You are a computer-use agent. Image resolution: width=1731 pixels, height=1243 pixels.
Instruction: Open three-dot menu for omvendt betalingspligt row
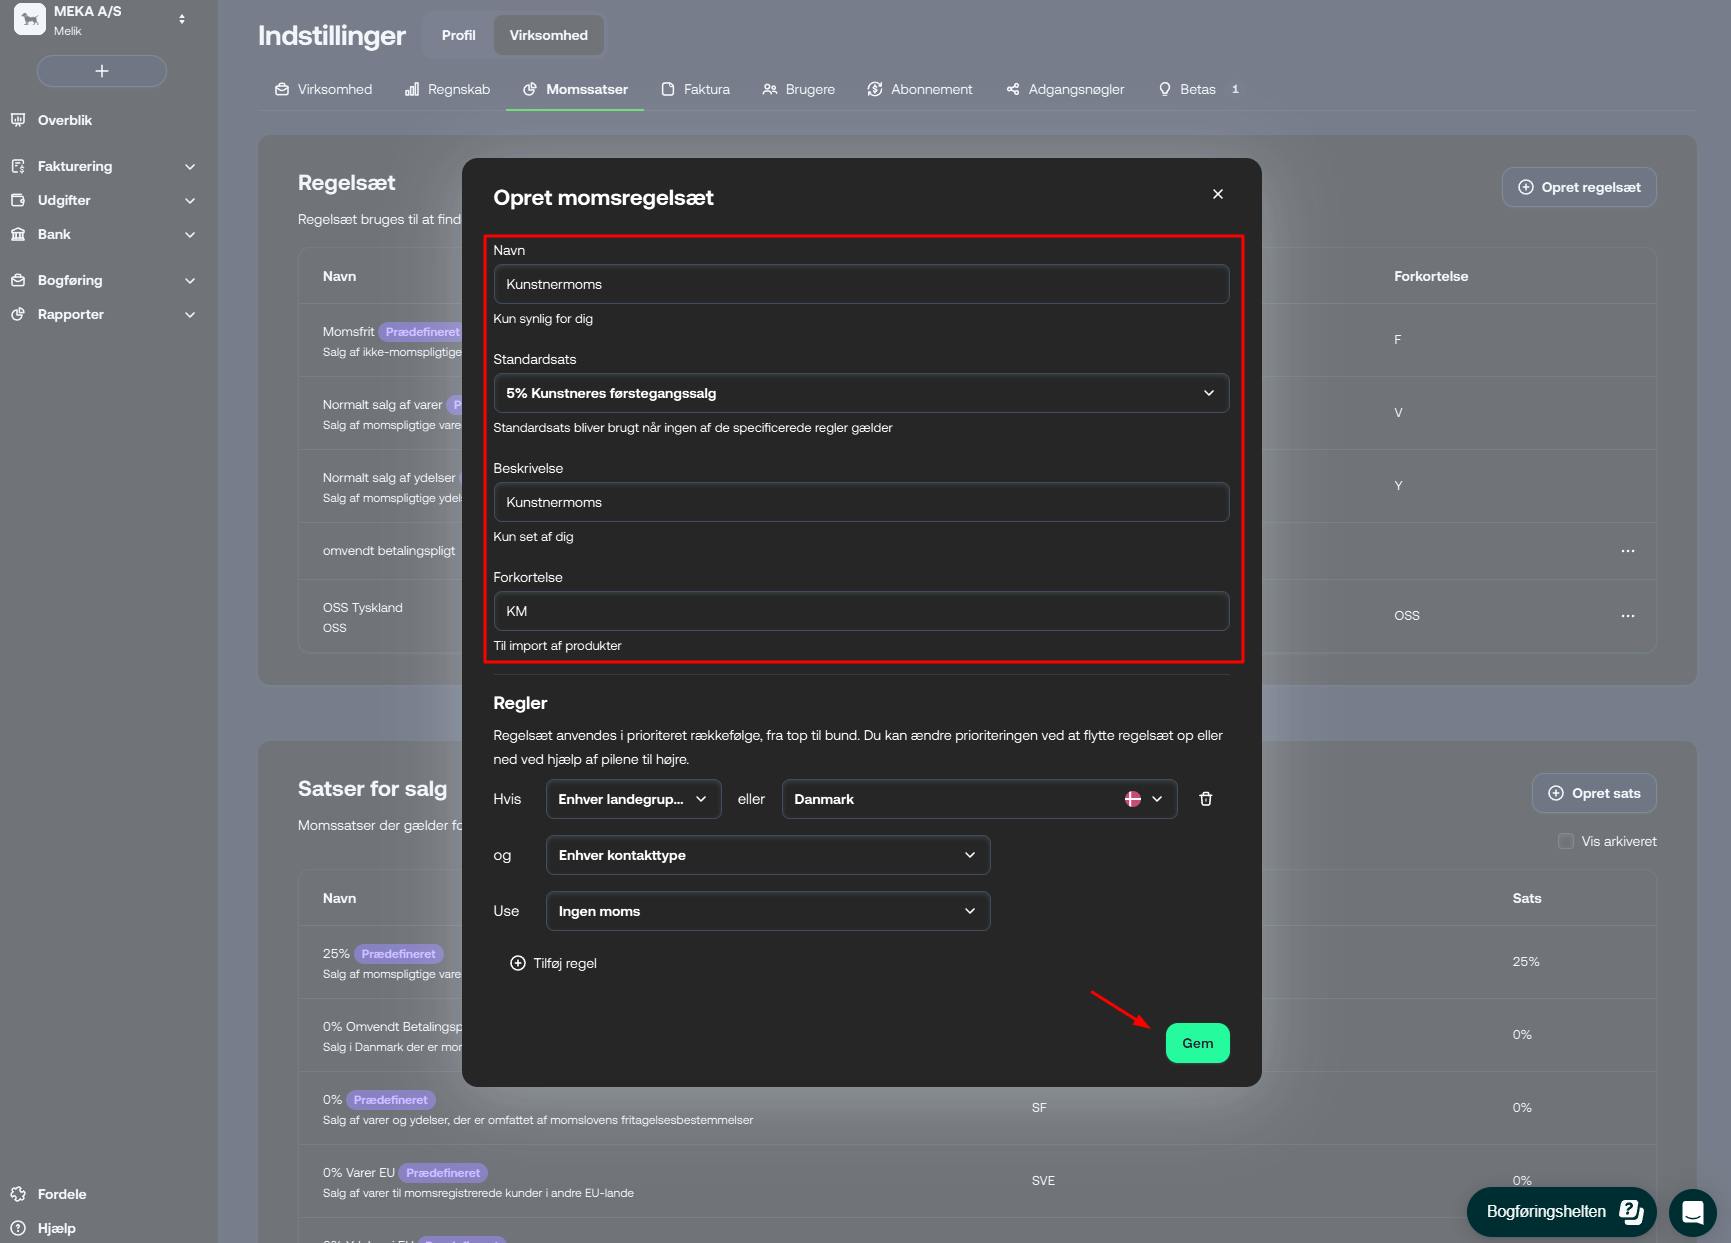click(x=1627, y=551)
